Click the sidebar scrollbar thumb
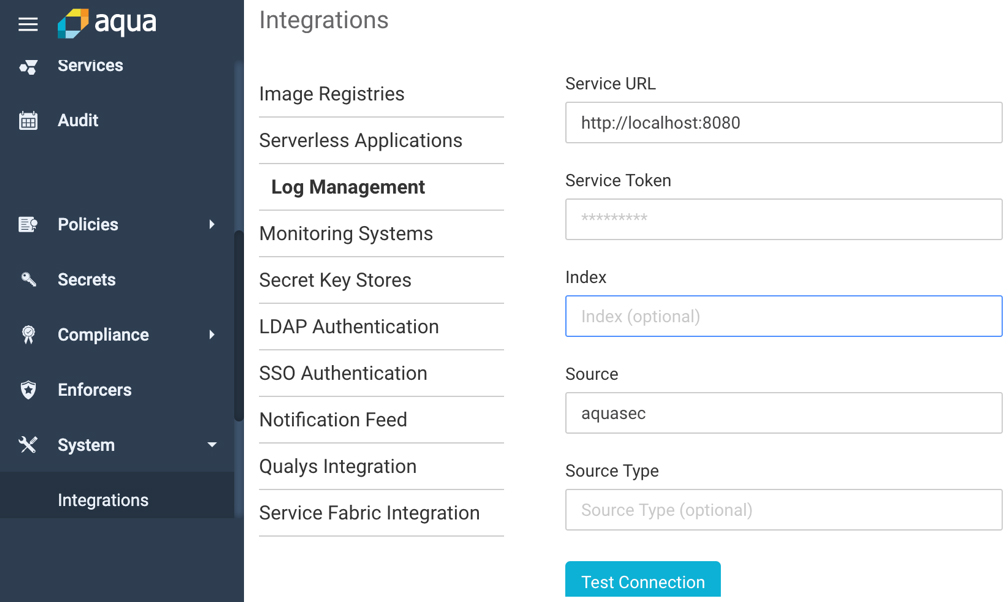Viewport: 1008px width, 602px height. 238,325
